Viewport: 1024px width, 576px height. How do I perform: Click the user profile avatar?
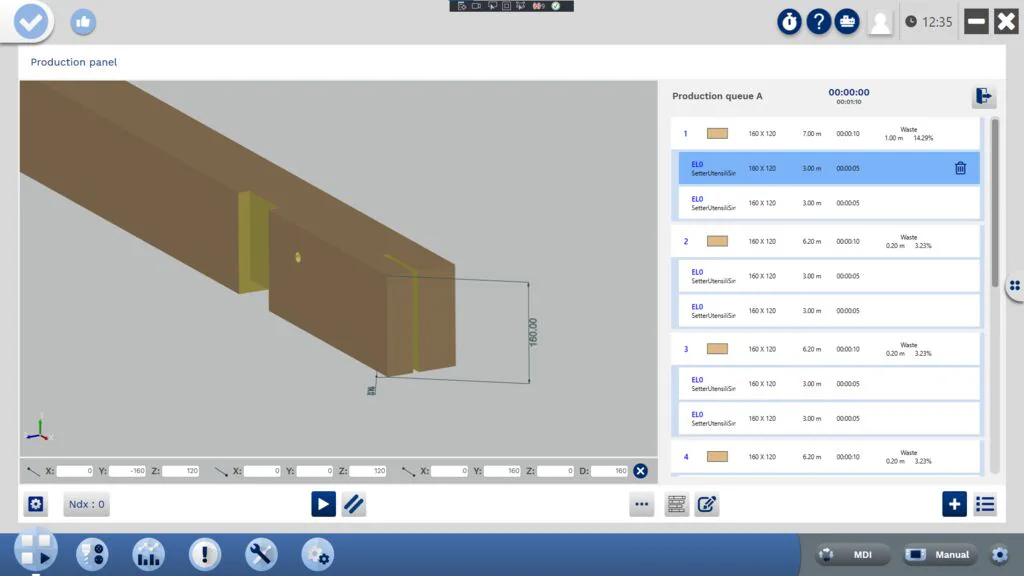pyautogui.click(x=880, y=22)
